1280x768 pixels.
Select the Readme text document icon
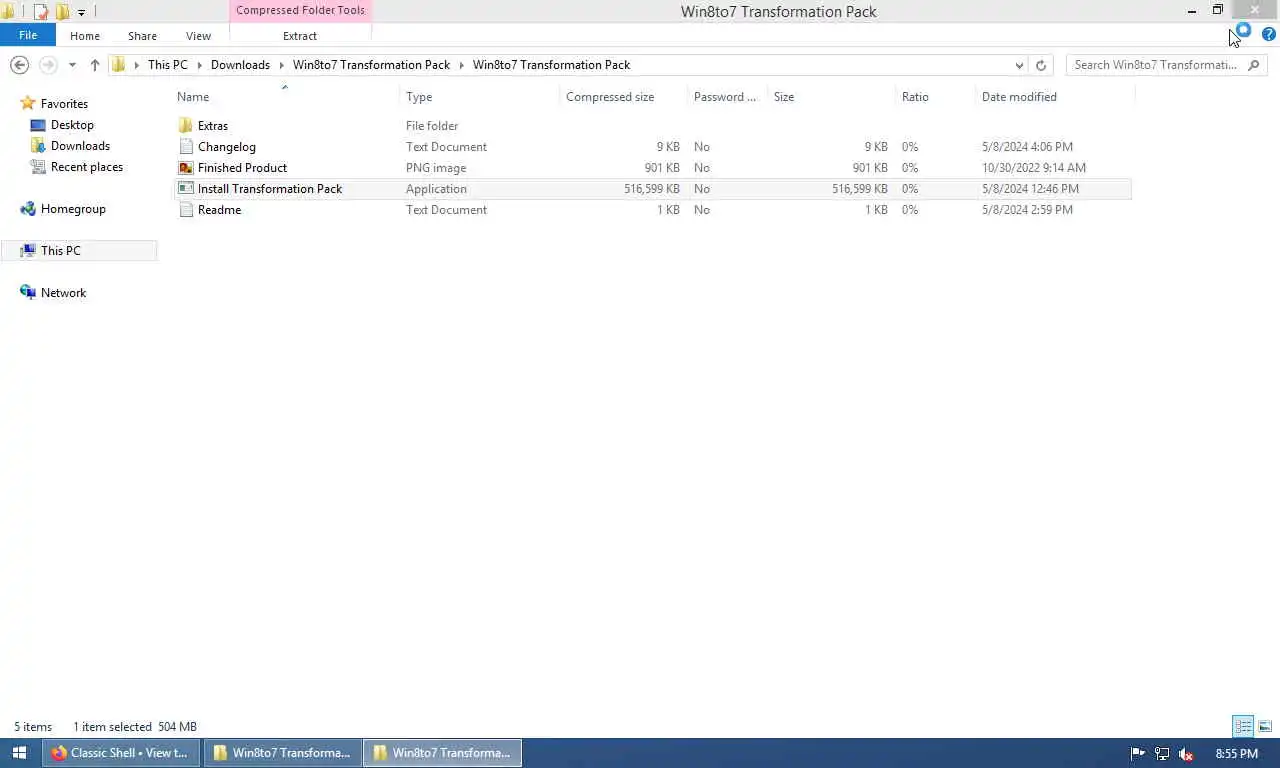tap(185, 210)
